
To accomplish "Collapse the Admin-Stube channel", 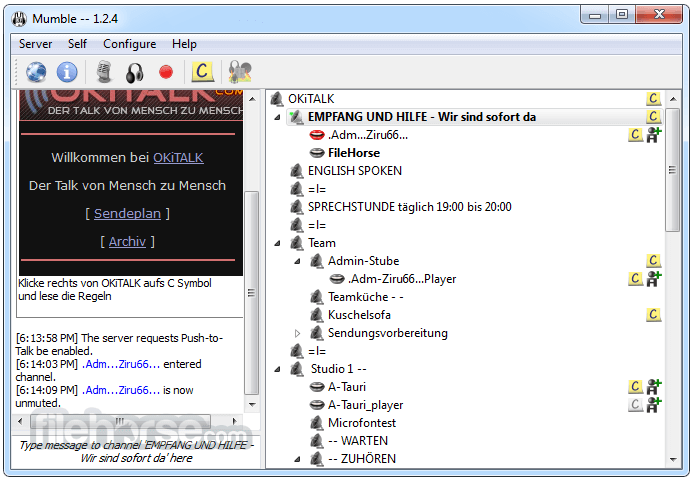I will coord(297,261).
